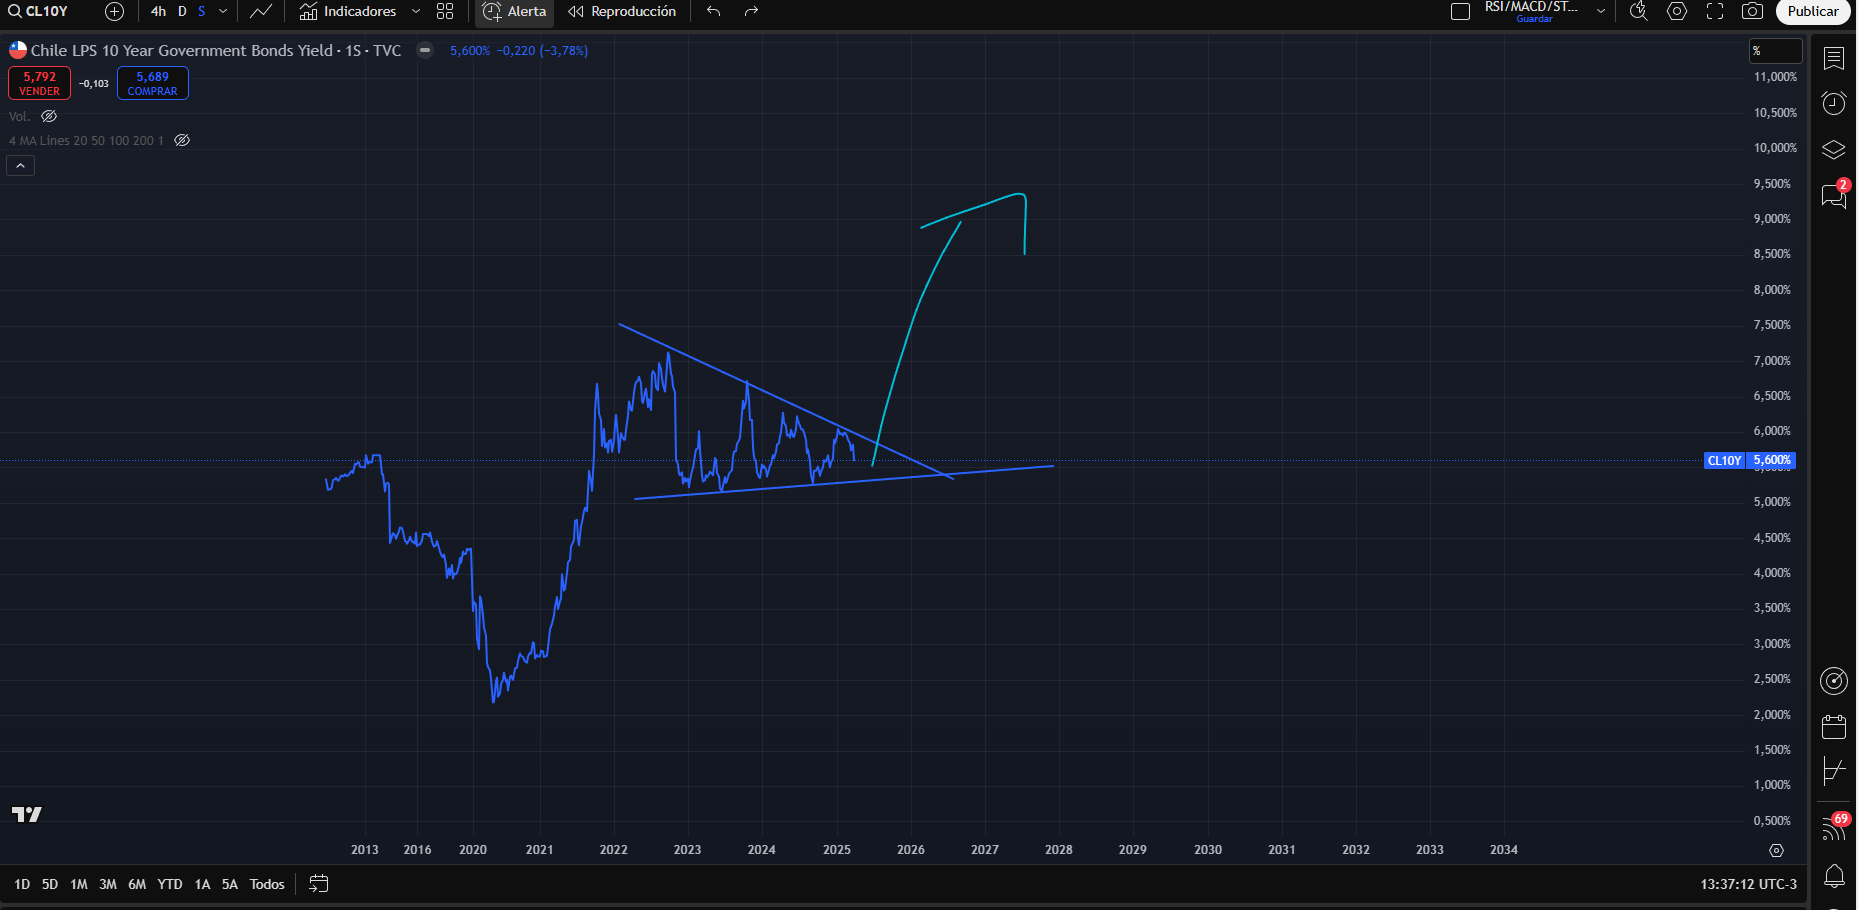
Task: Collapse the indicator legend with chevron
Action: pyautogui.click(x=20, y=166)
